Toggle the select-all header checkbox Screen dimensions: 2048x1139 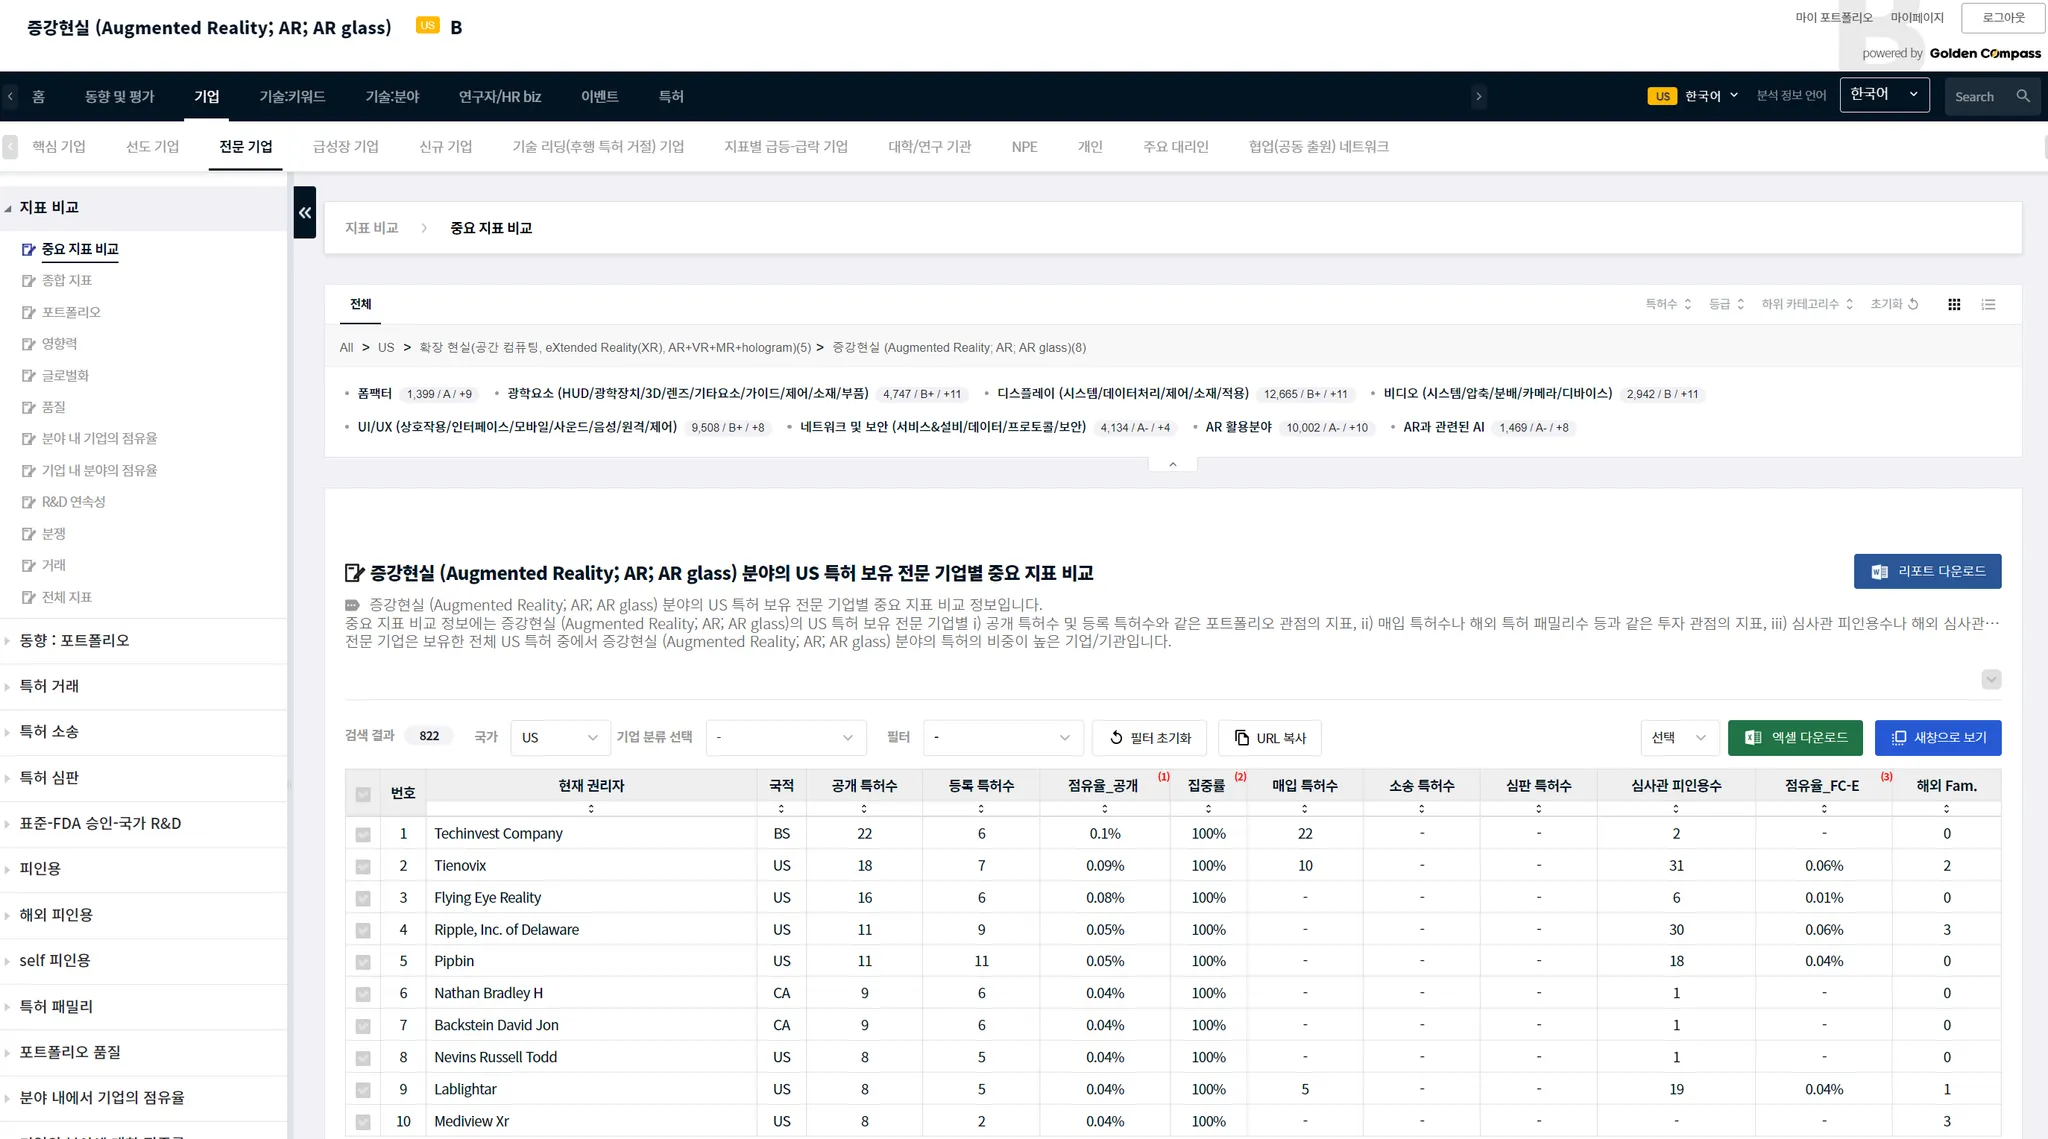coord(363,794)
